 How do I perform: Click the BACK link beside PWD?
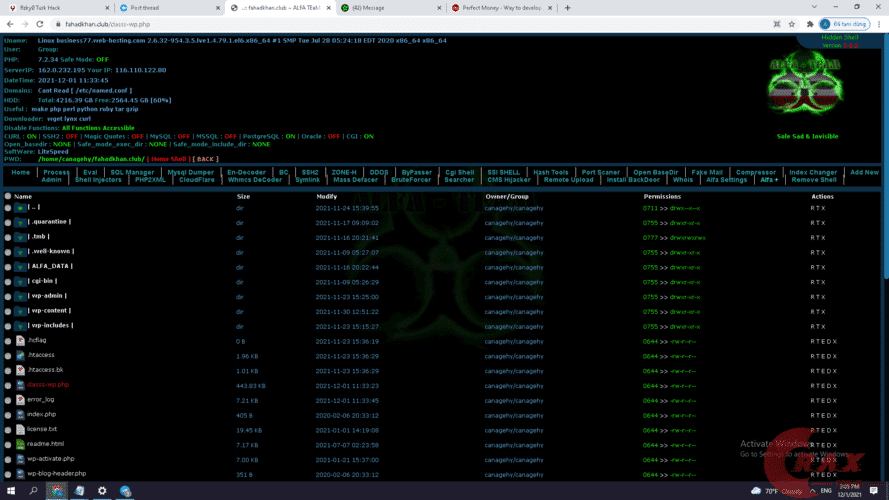(205, 159)
